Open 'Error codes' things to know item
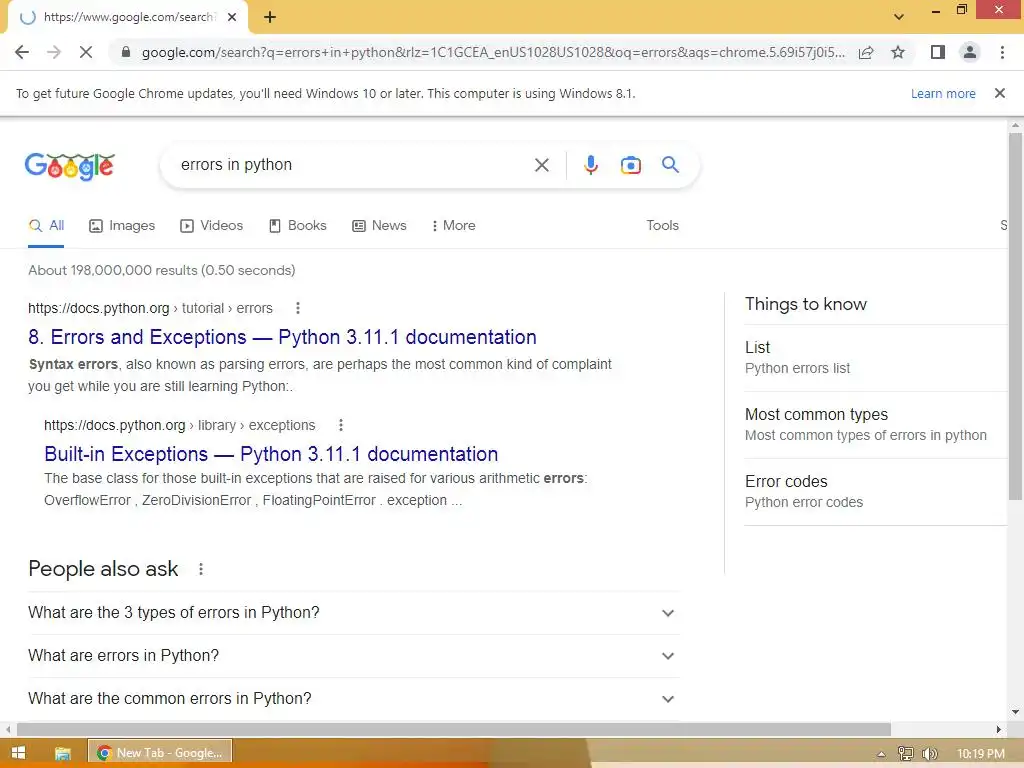Image resolution: width=1024 pixels, height=768 pixels. coord(875,491)
